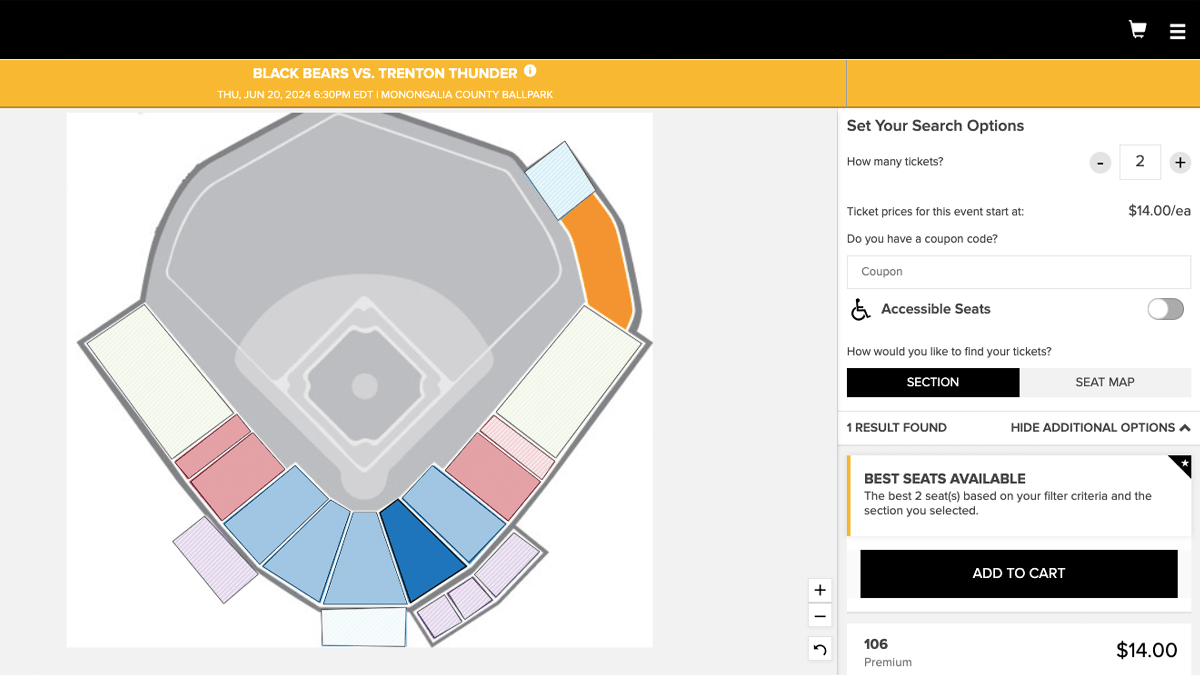Click the Add to Cart button
The image size is (1200, 675).
coord(1018,573)
